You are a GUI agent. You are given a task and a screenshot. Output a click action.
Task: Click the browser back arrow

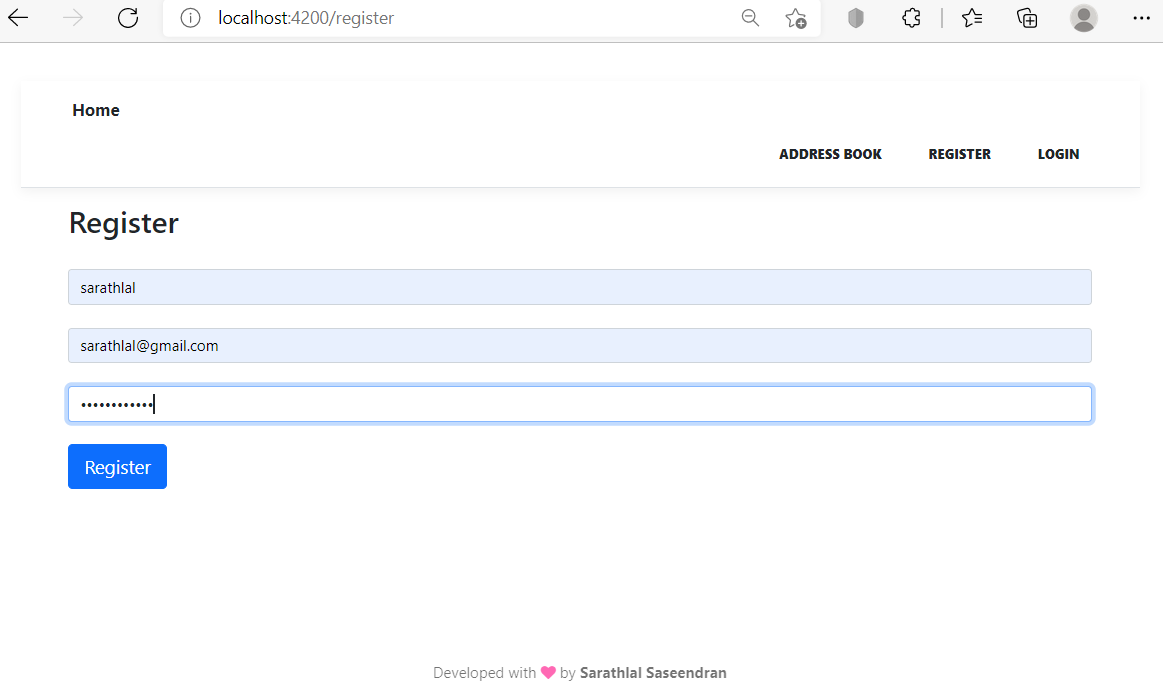click(18, 18)
